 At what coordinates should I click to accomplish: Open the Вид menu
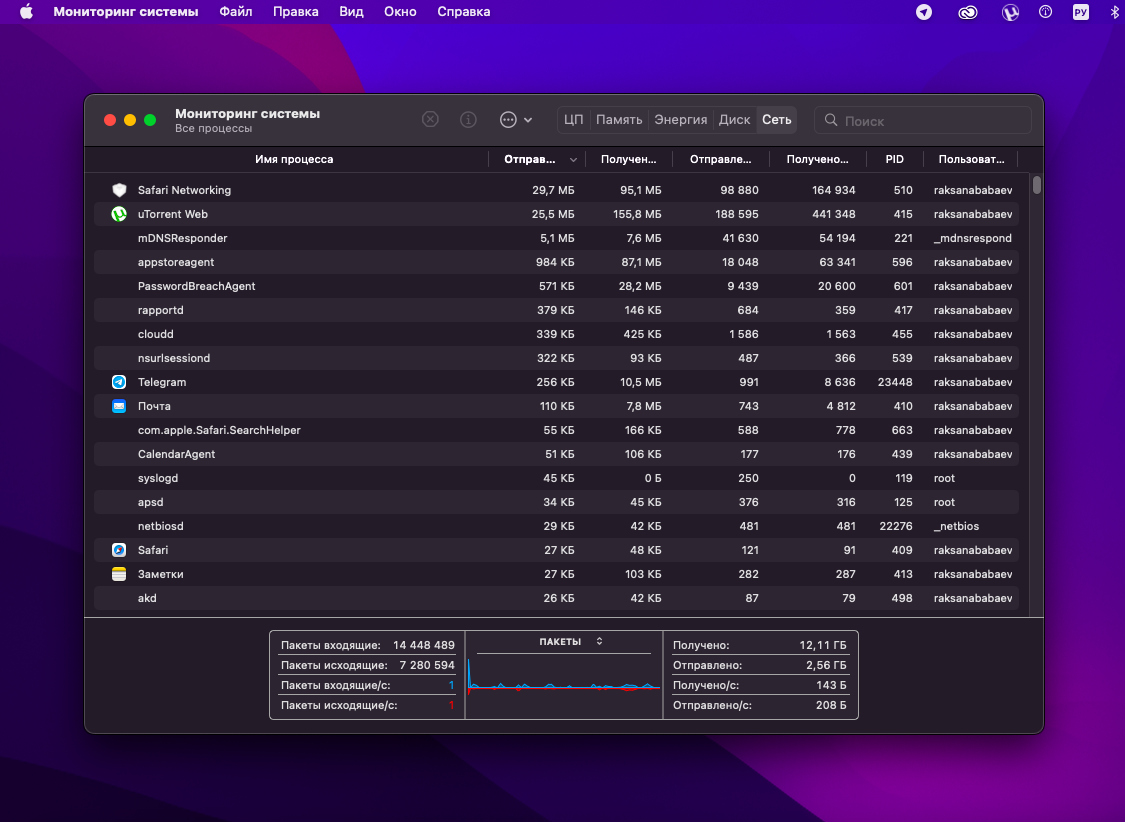351,12
